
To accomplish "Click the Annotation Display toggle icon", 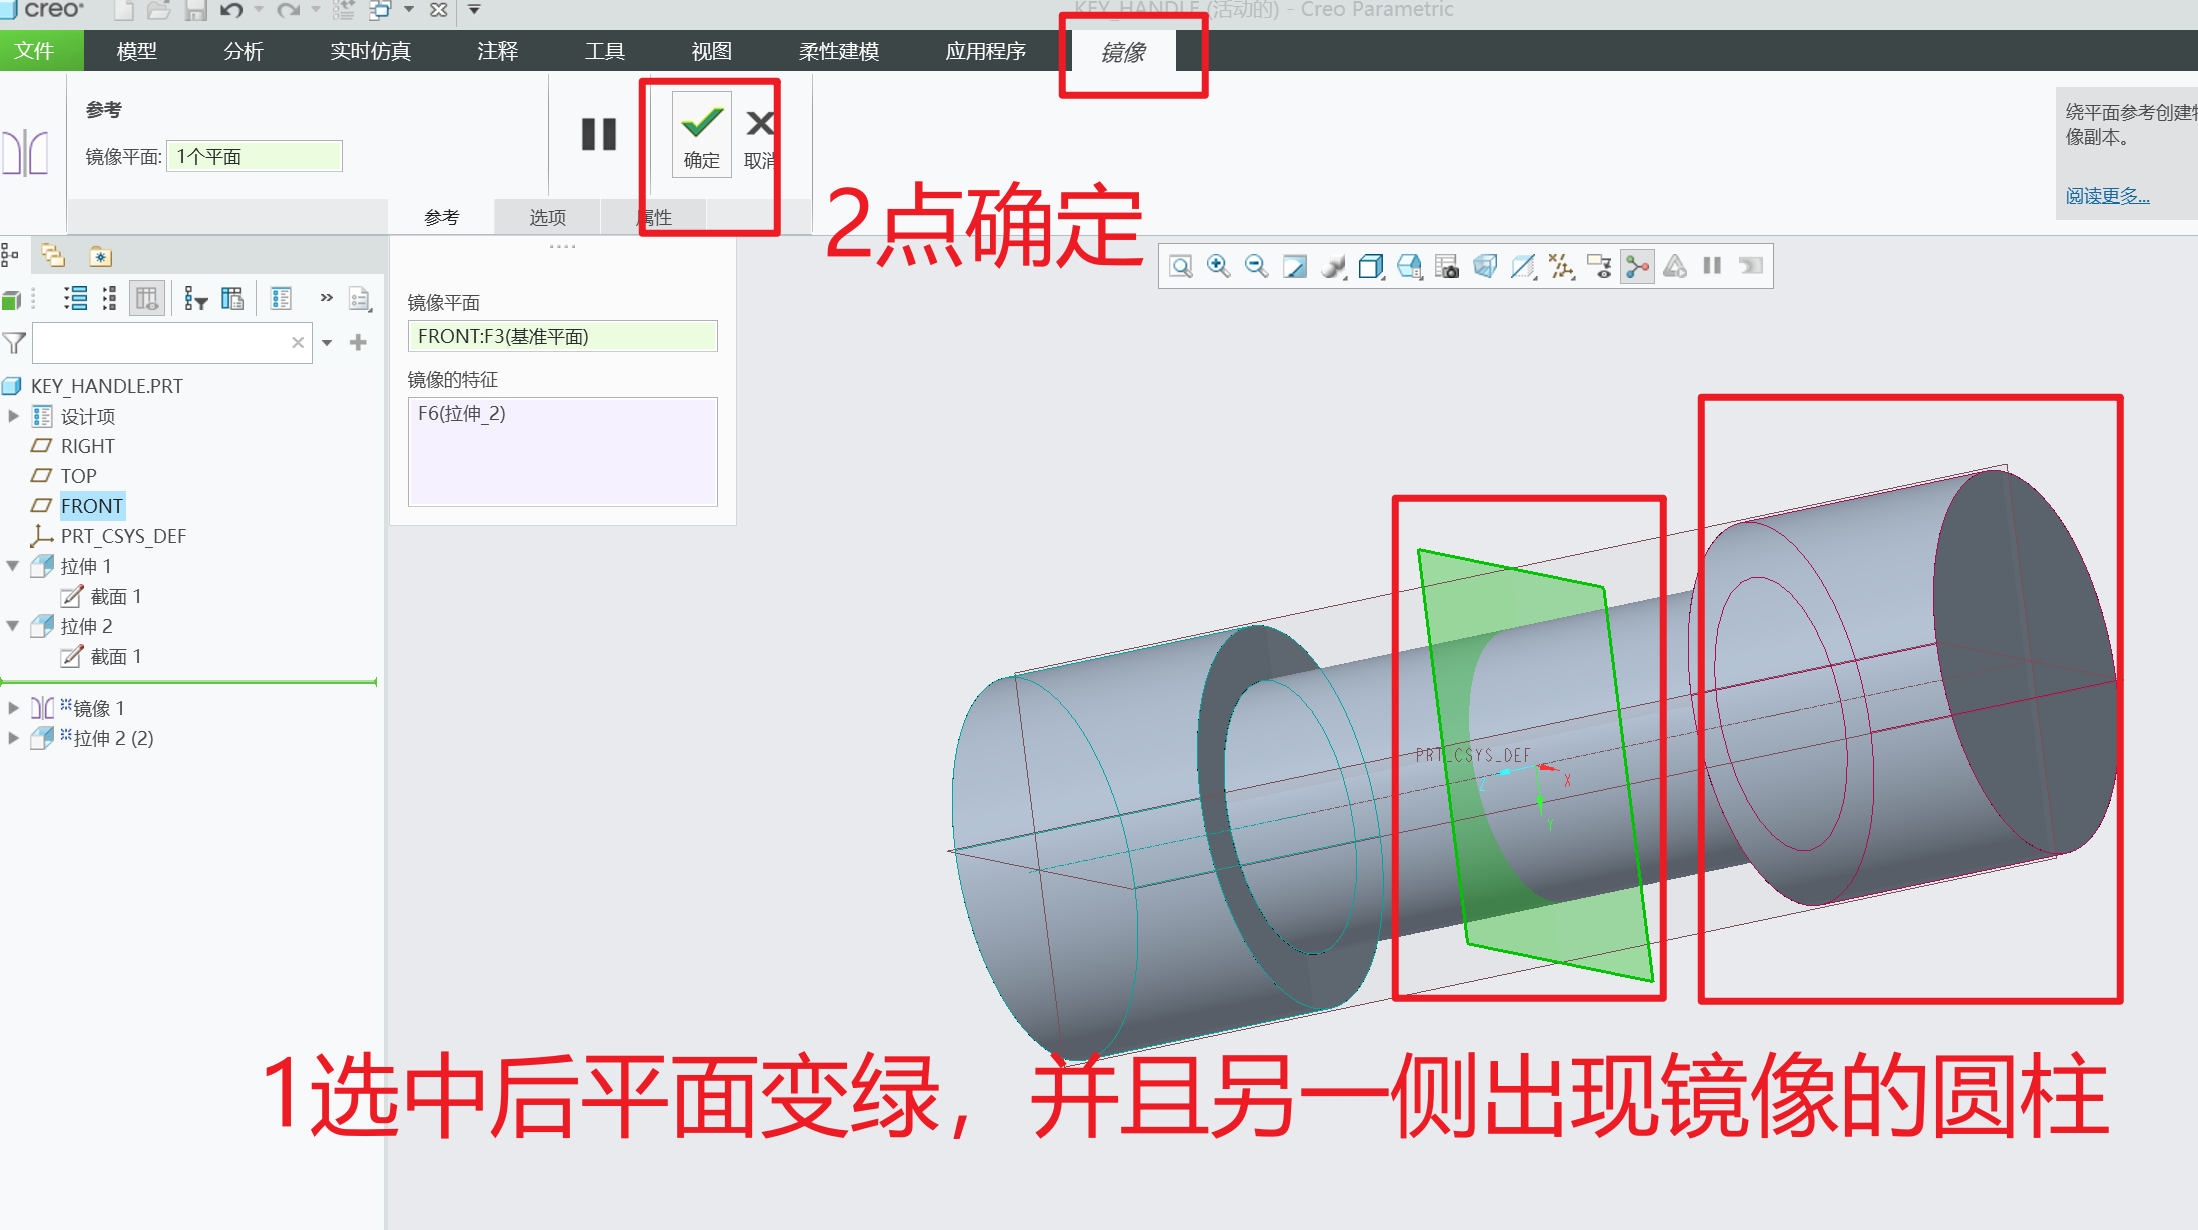I will tap(1599, 266).
